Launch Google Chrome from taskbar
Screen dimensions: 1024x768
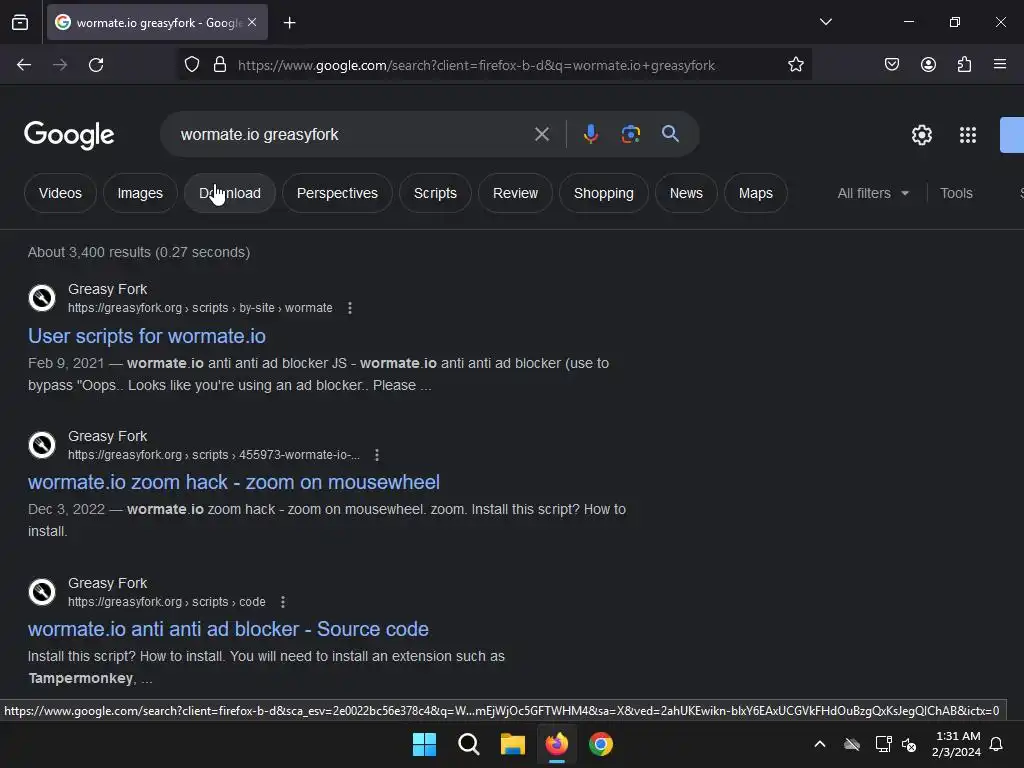(x=601, y=744)
